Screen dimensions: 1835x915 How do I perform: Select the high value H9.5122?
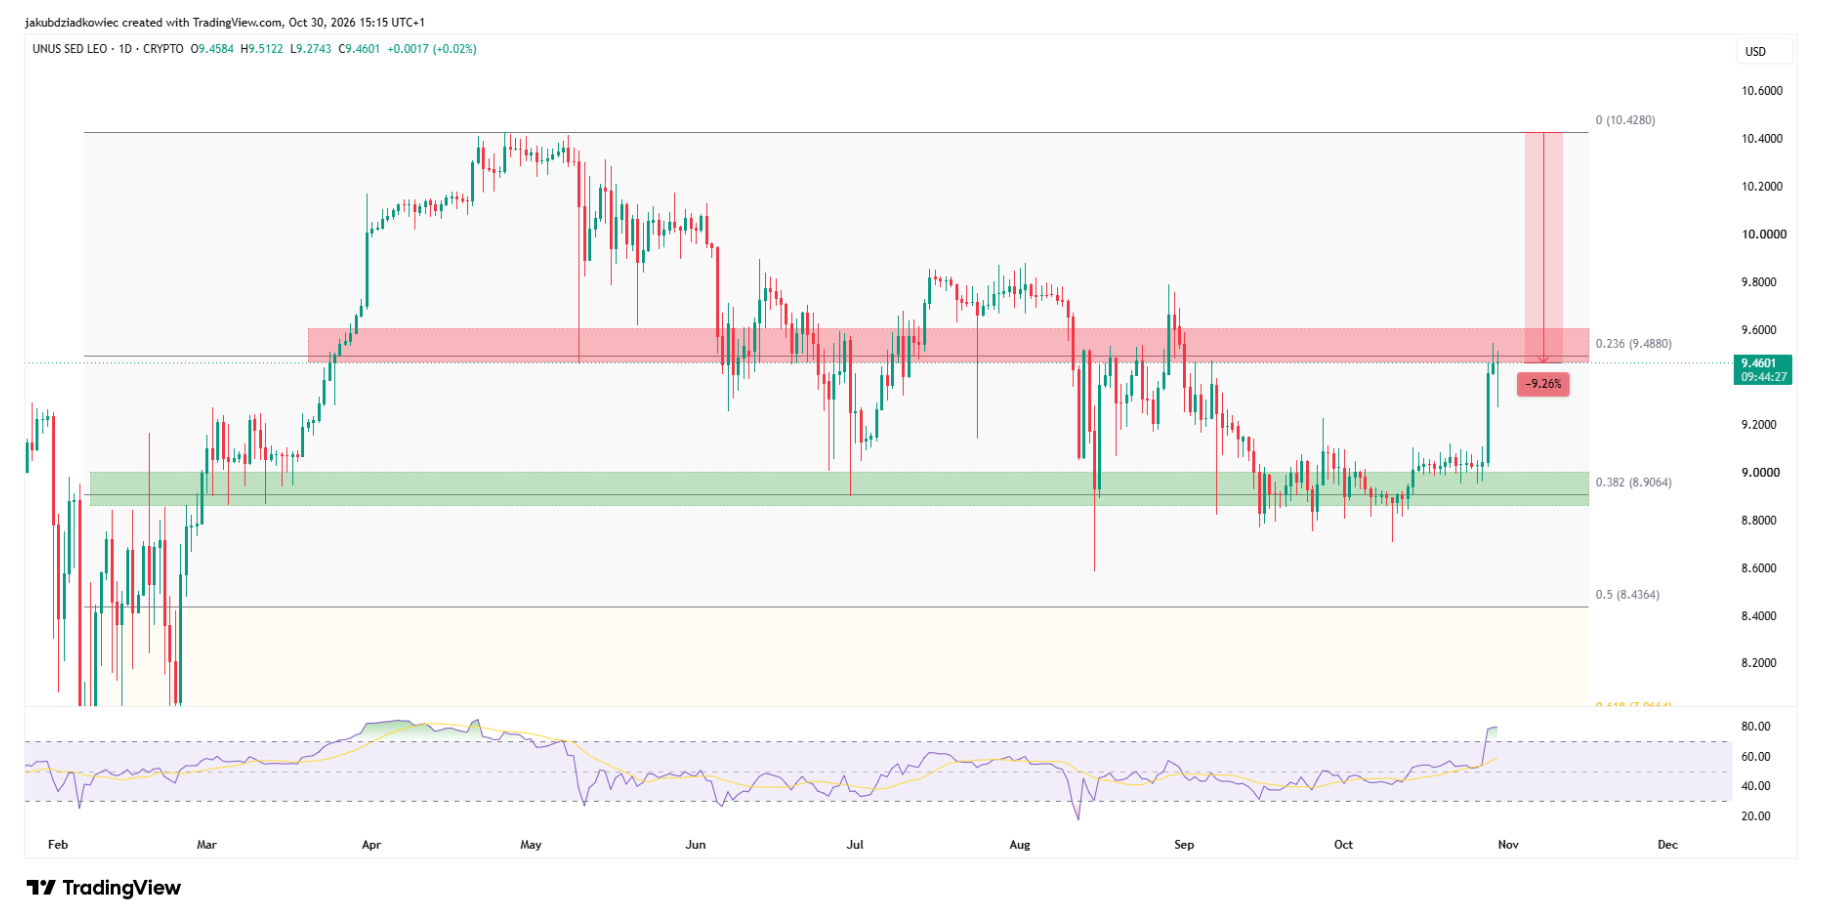pos(262,48)
